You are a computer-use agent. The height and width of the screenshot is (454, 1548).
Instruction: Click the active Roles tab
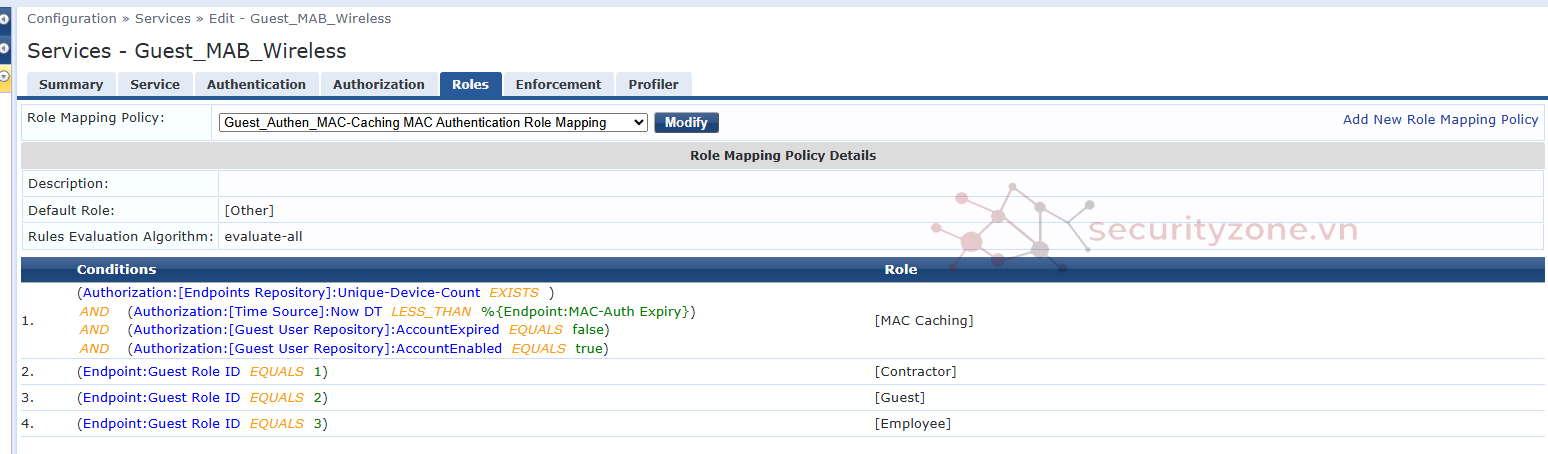tap(470, 85)
